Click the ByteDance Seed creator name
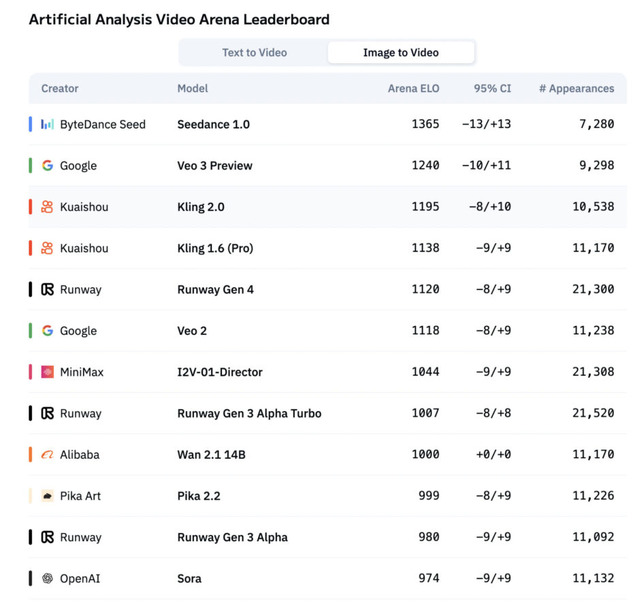This screenshot has height=616, width=640. (x=102, y=124)
